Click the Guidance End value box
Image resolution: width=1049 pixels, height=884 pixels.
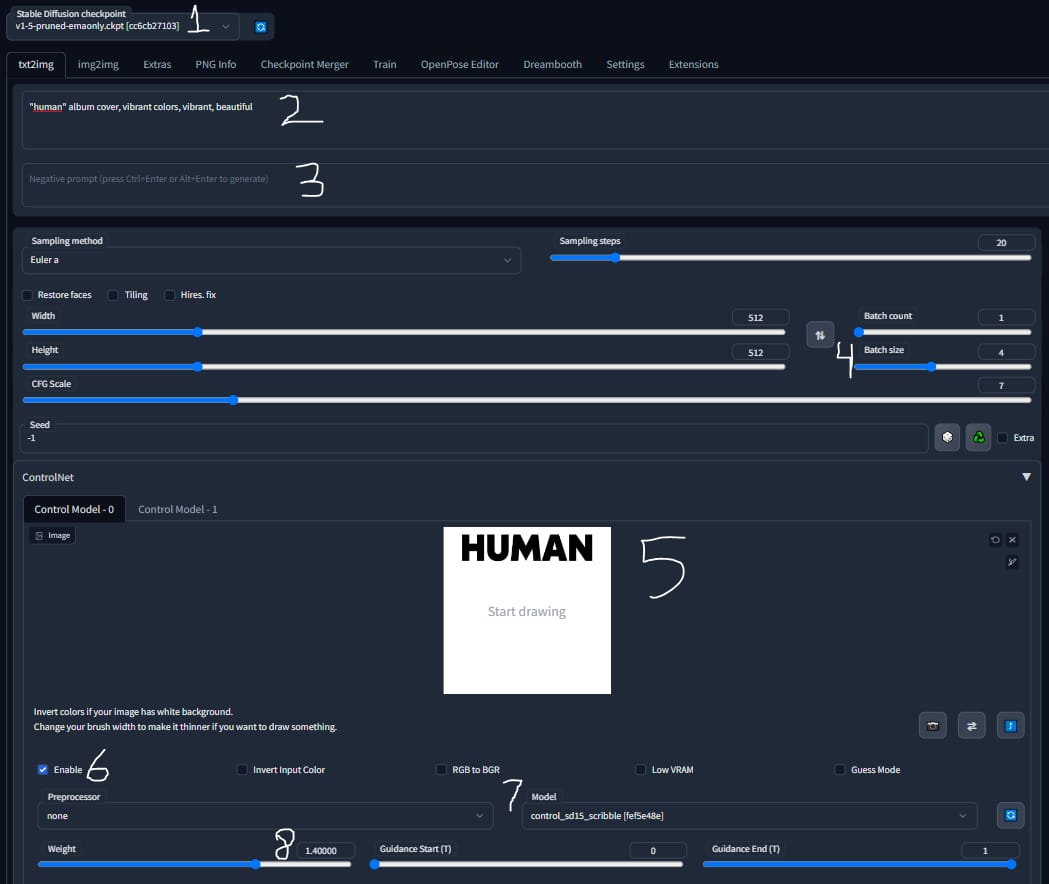click(x=990, y=851)
